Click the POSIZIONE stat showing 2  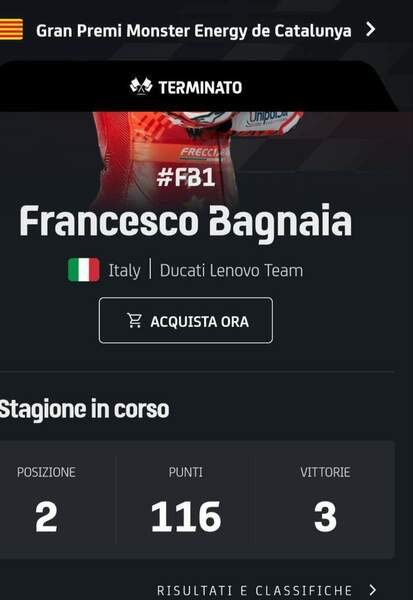pyautogui.click(x=46, y=500)
